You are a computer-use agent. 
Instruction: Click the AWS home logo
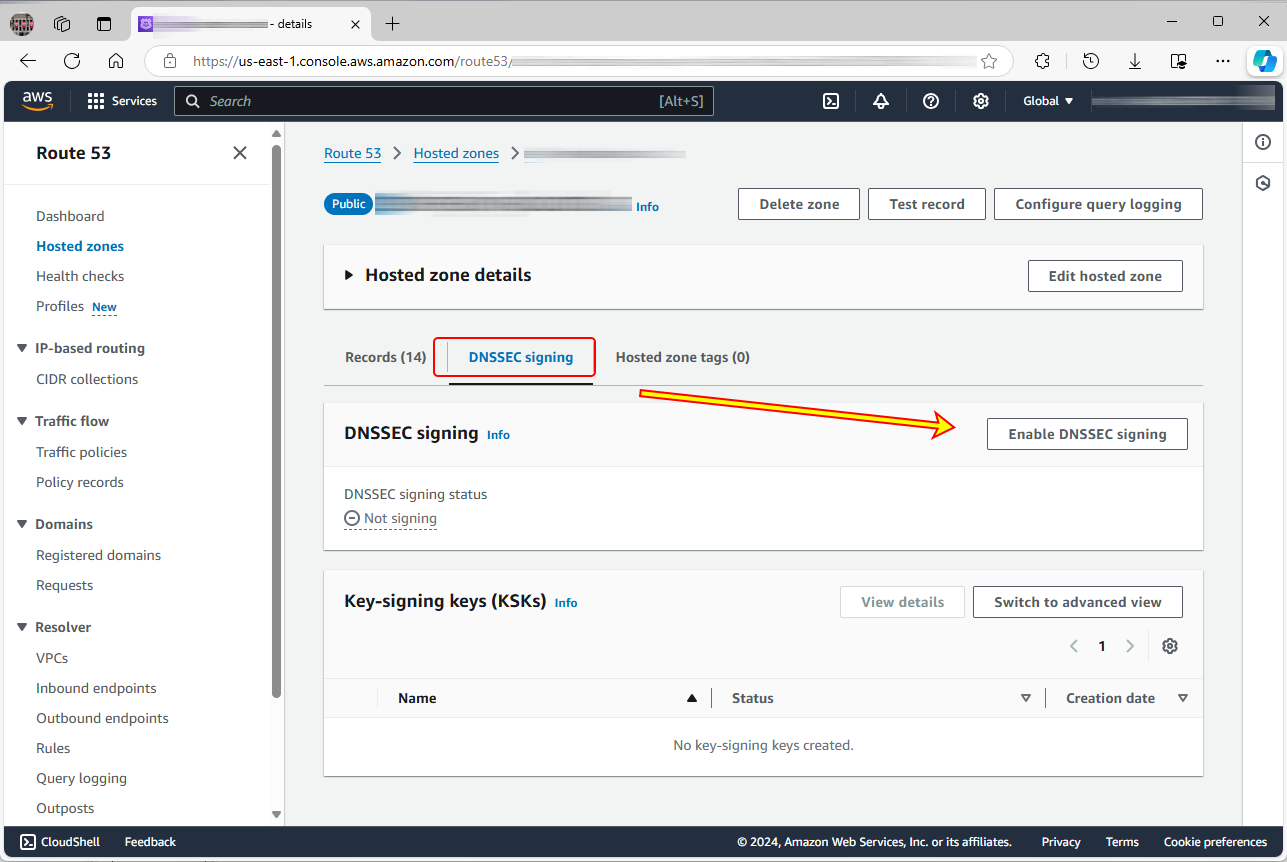coord(37,100)
